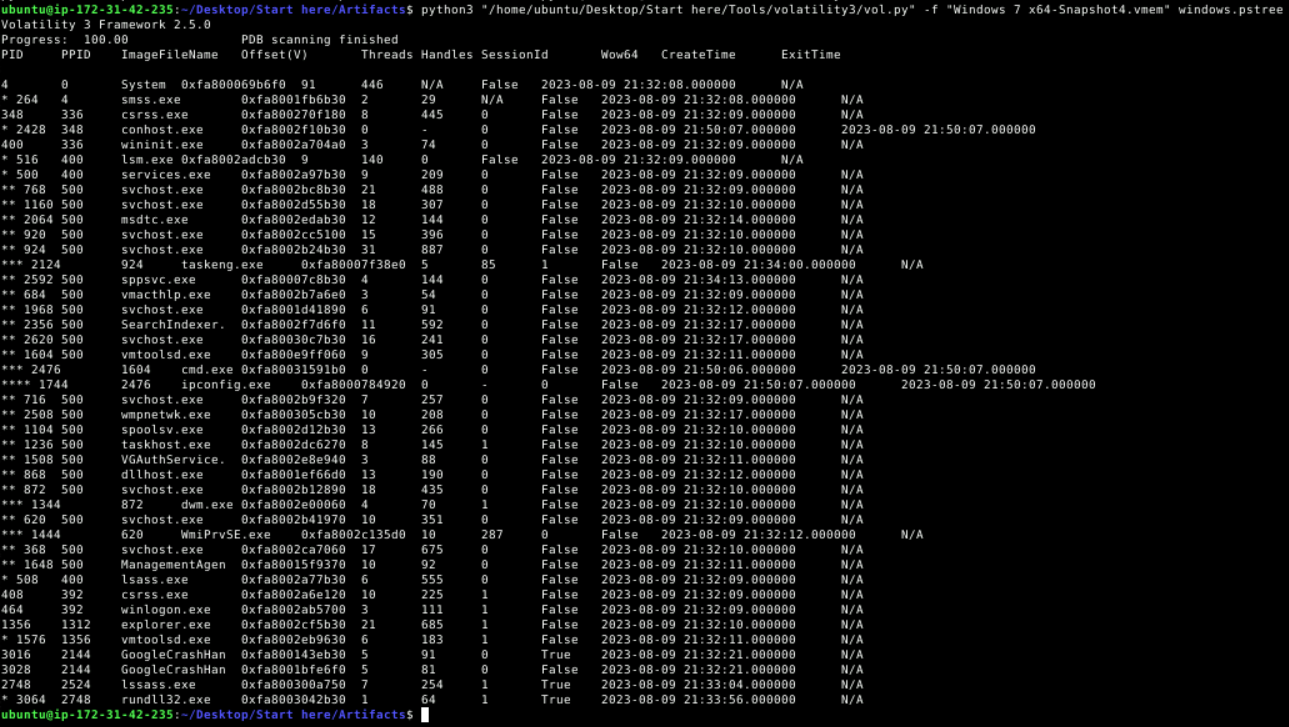Viewport: 1289px width, 727px height.
Task: Select the windows.pstree plugin argument
Action: click(x=1230, y=9)
